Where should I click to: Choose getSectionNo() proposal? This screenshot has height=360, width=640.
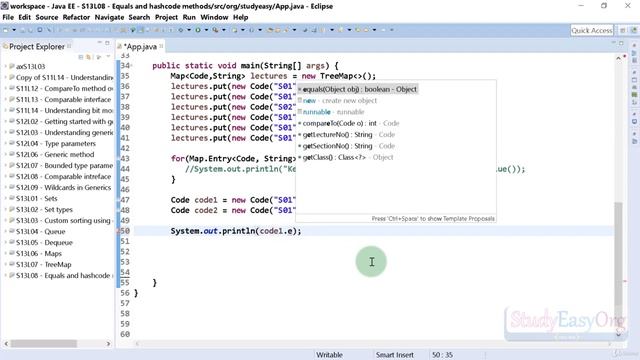pyautogui.click(x=348, y=146)
